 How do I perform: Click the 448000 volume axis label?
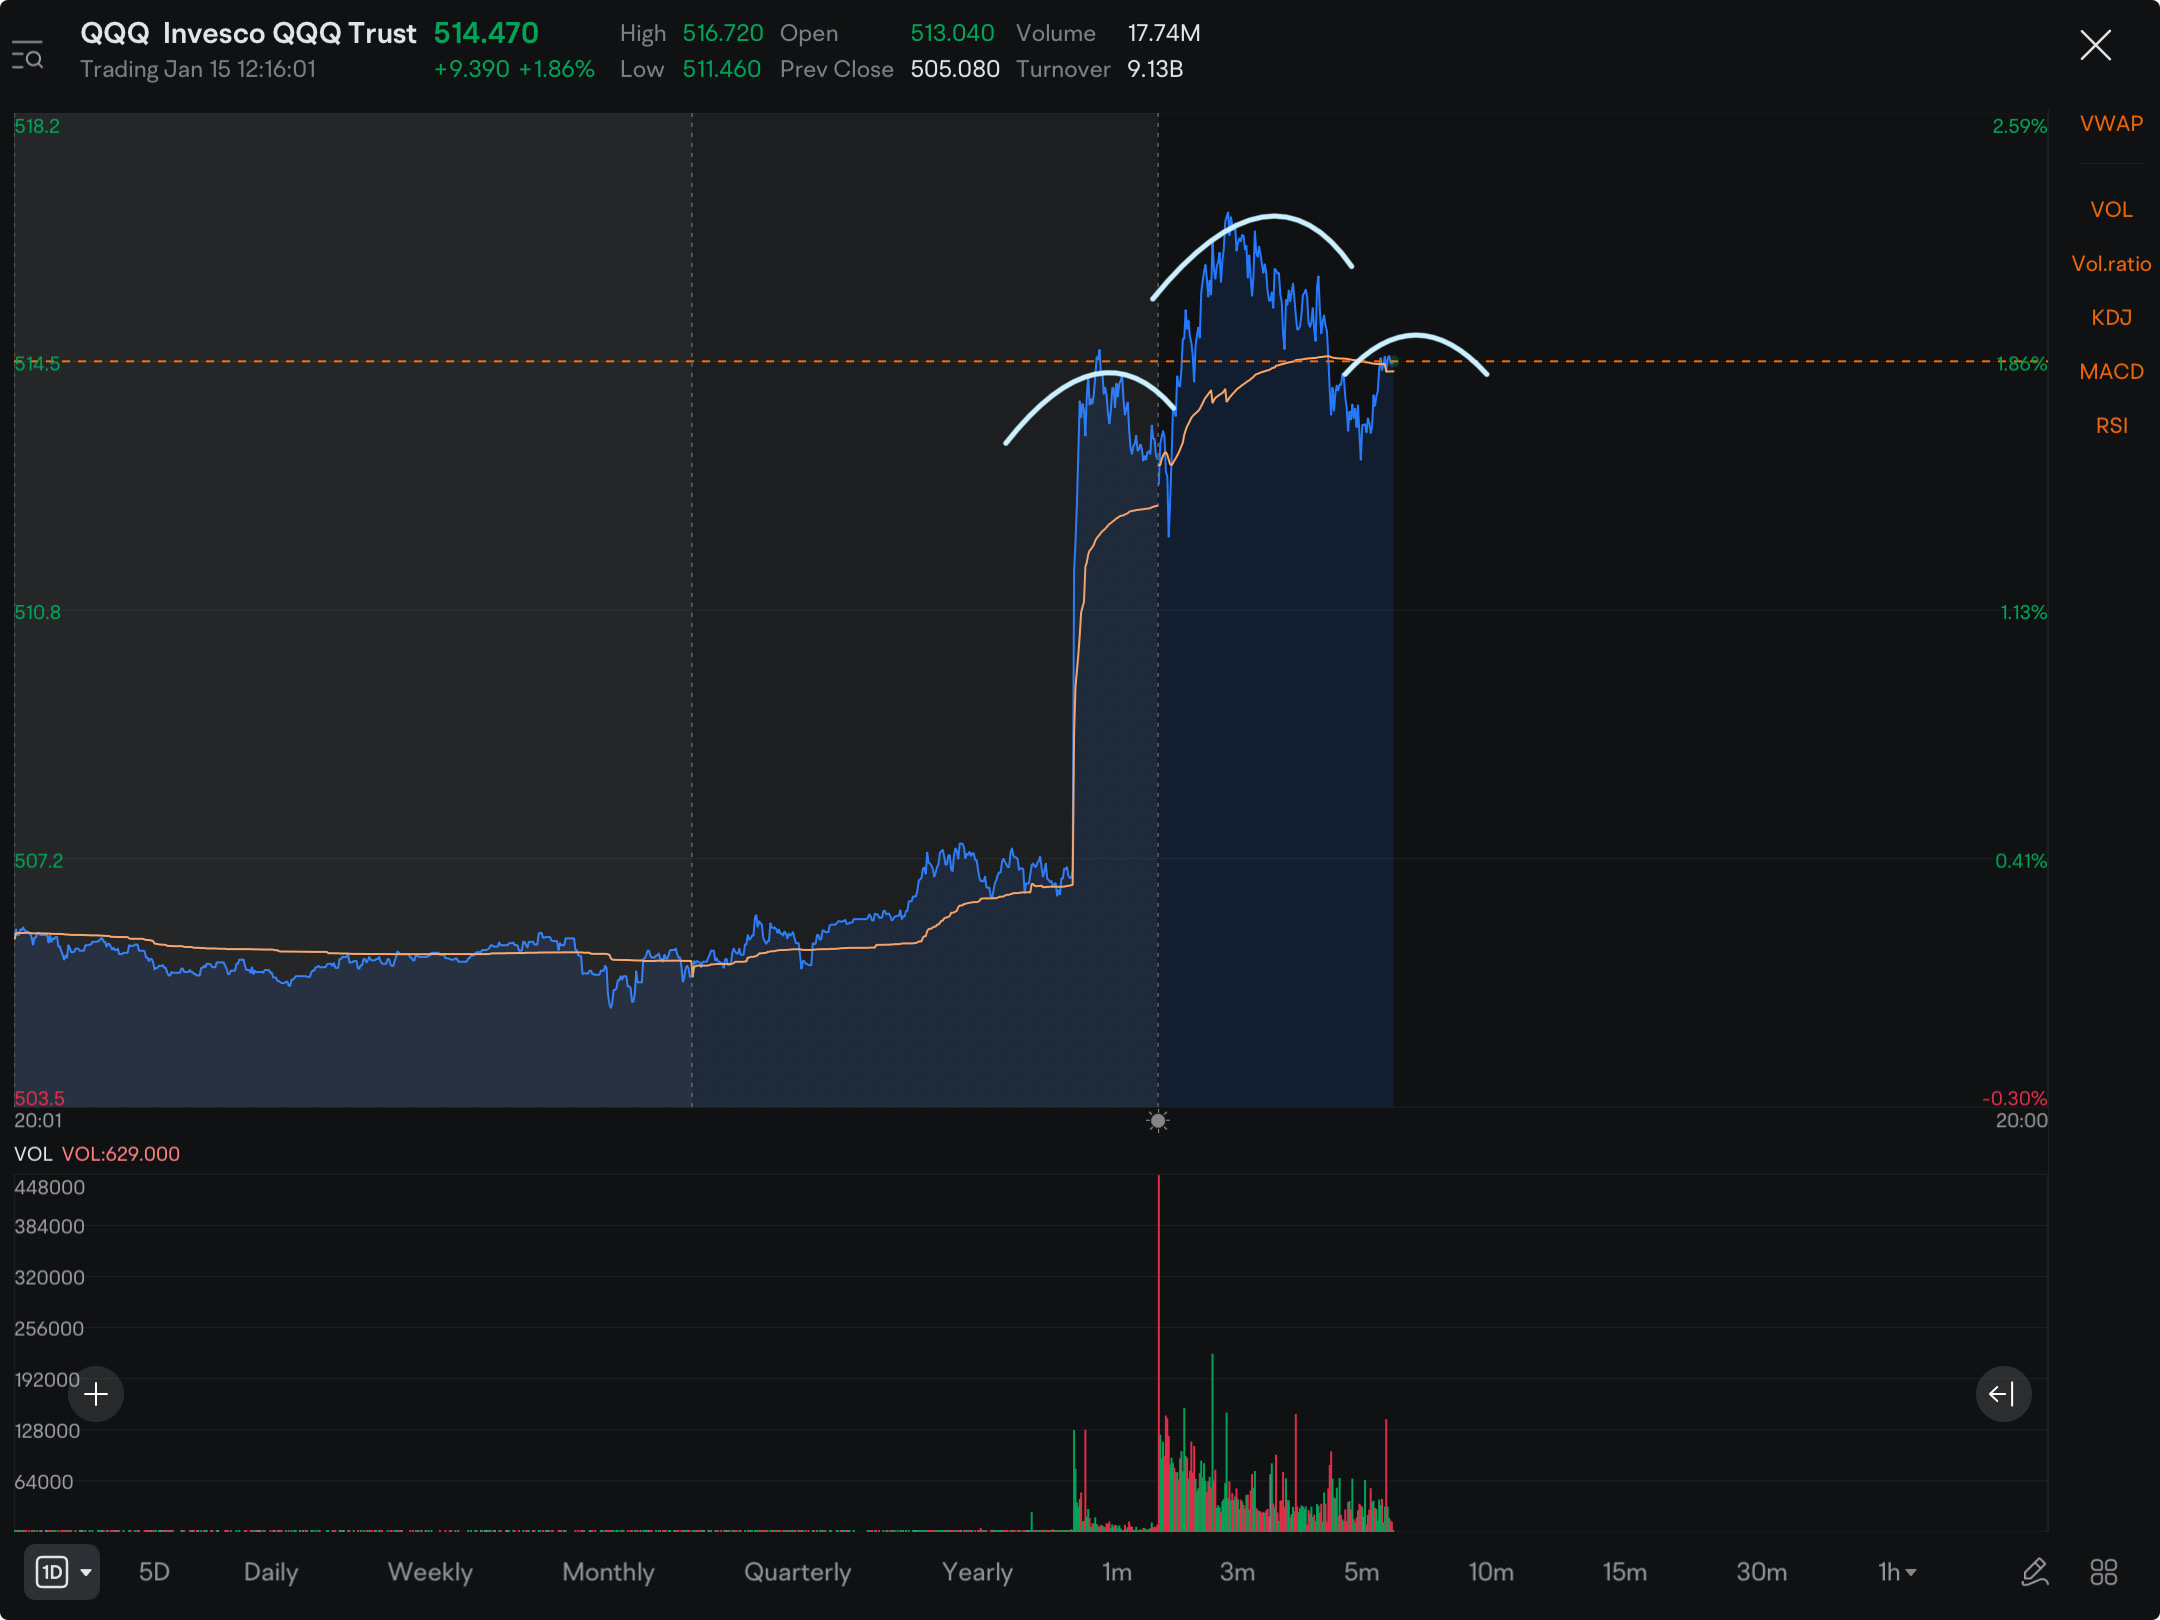(x=50, y=1188)
